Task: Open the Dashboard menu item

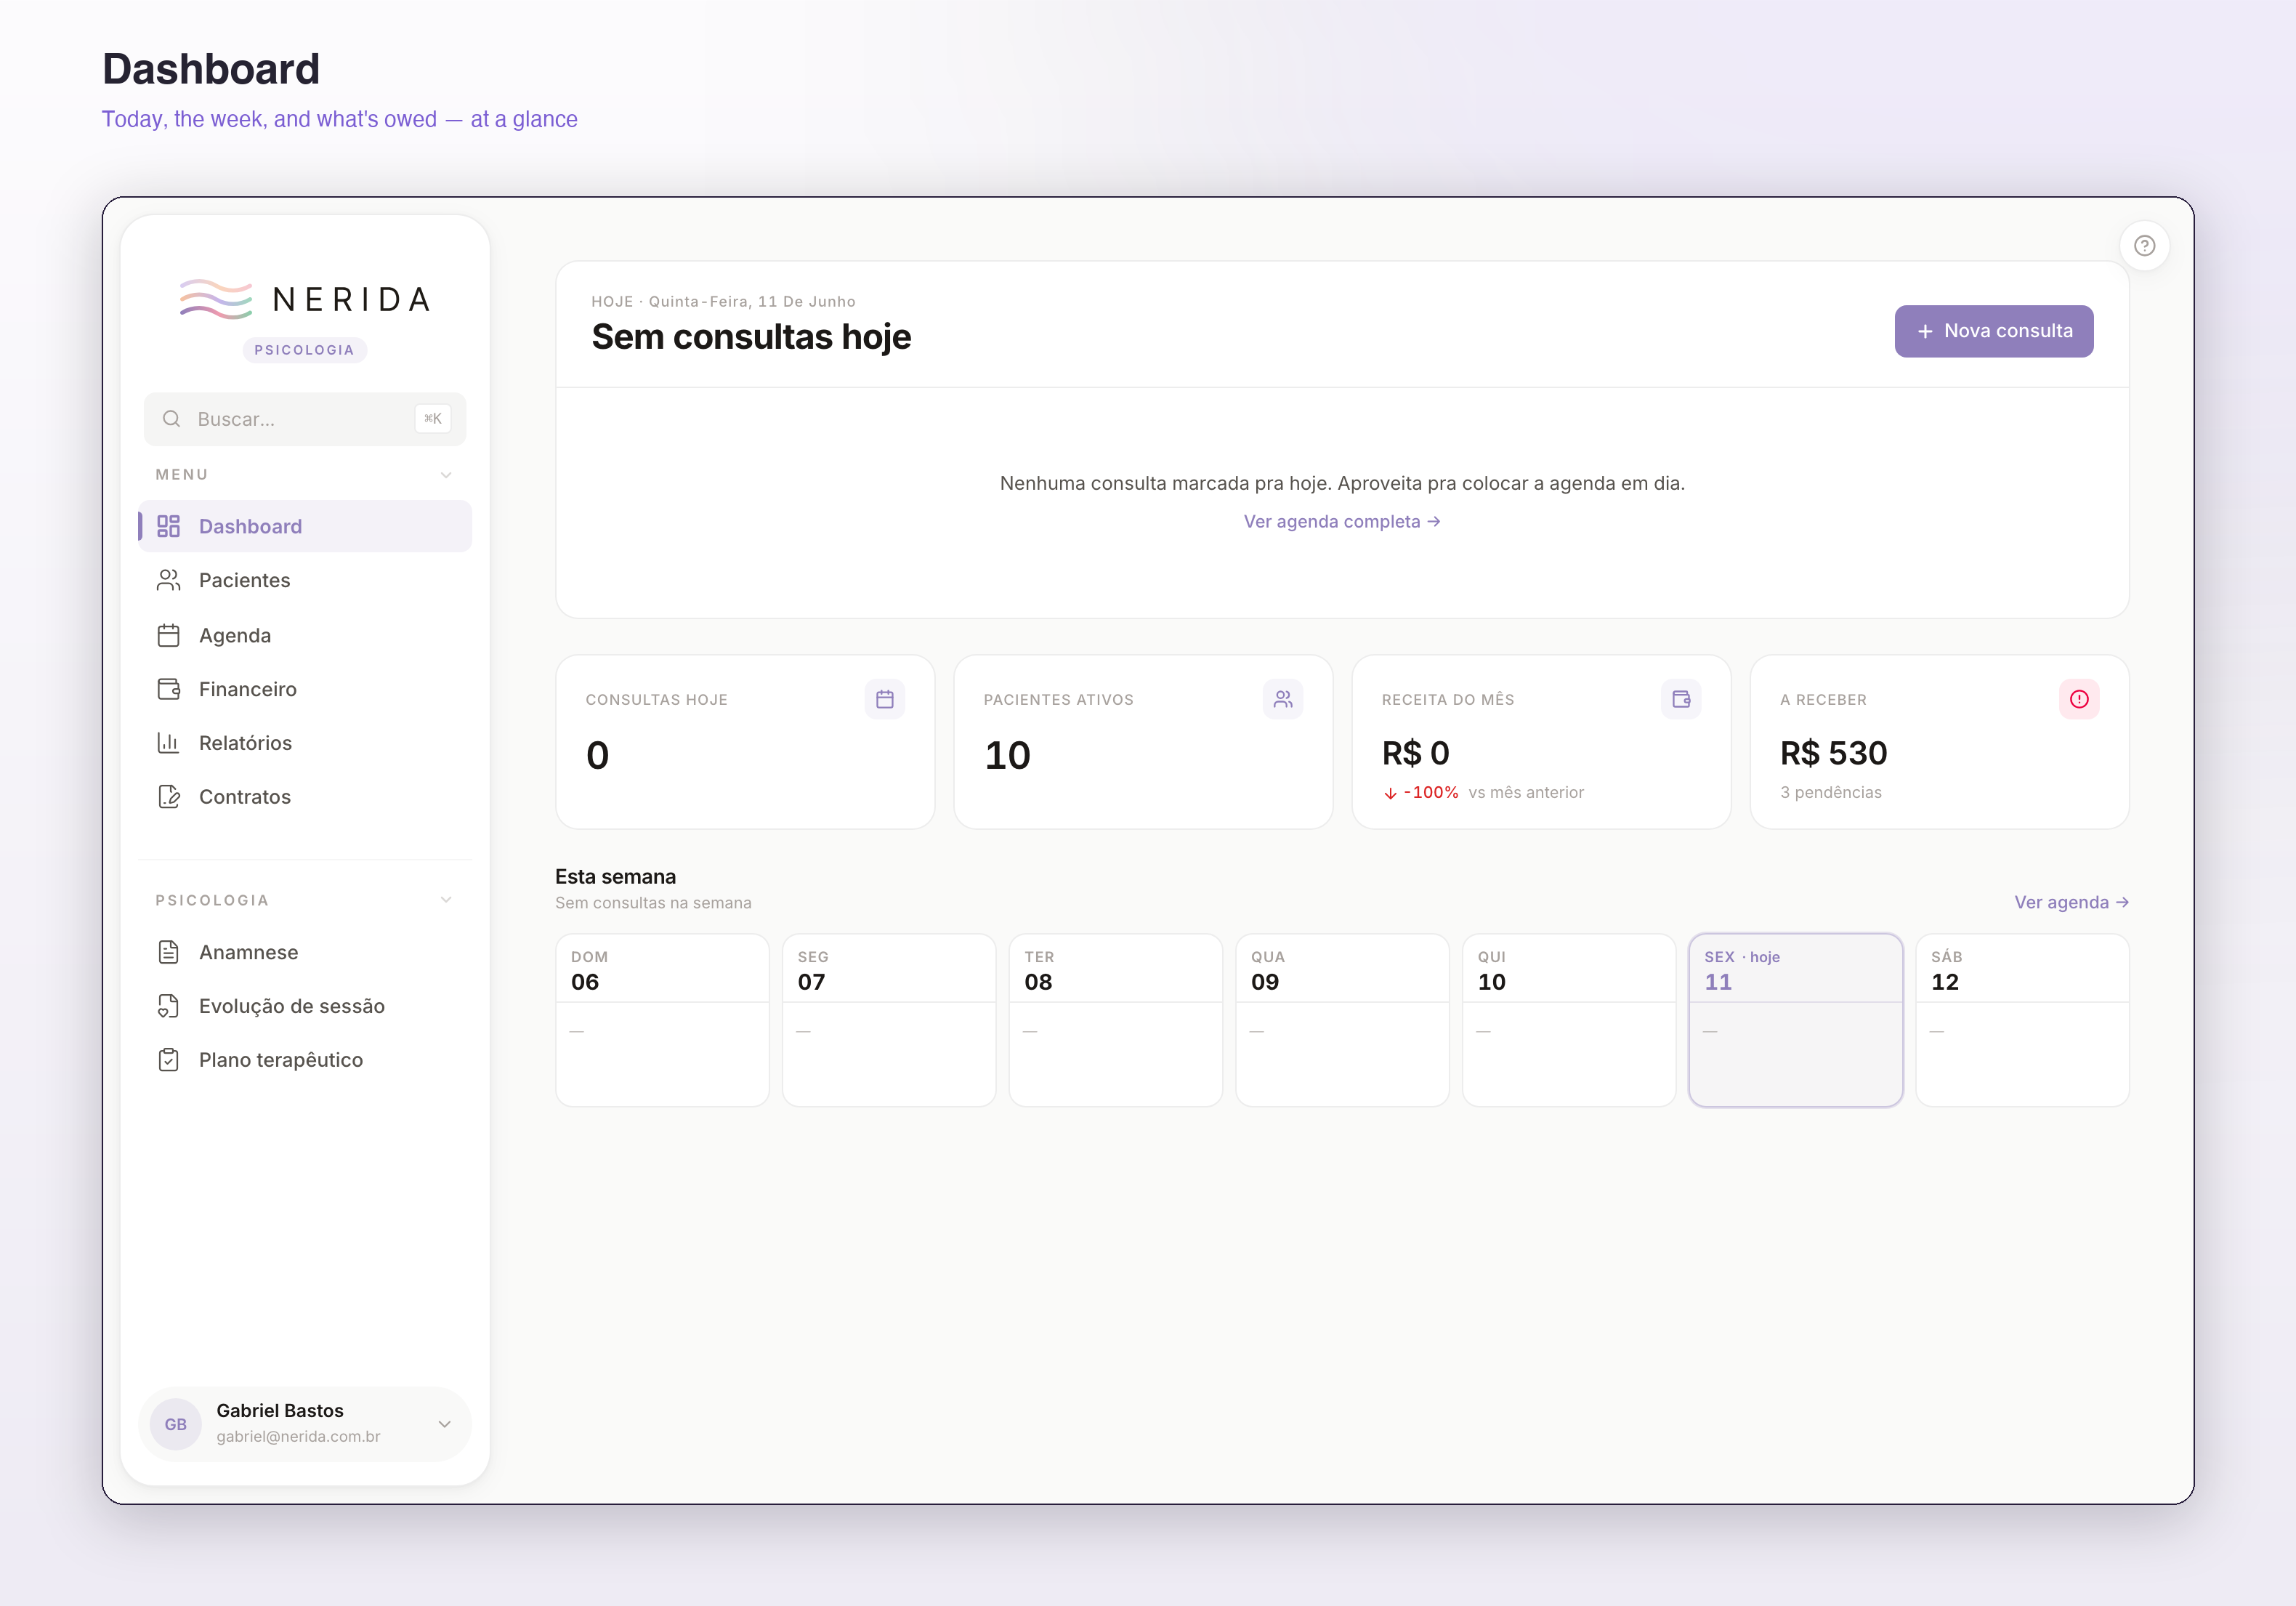Action: point(305,526)
